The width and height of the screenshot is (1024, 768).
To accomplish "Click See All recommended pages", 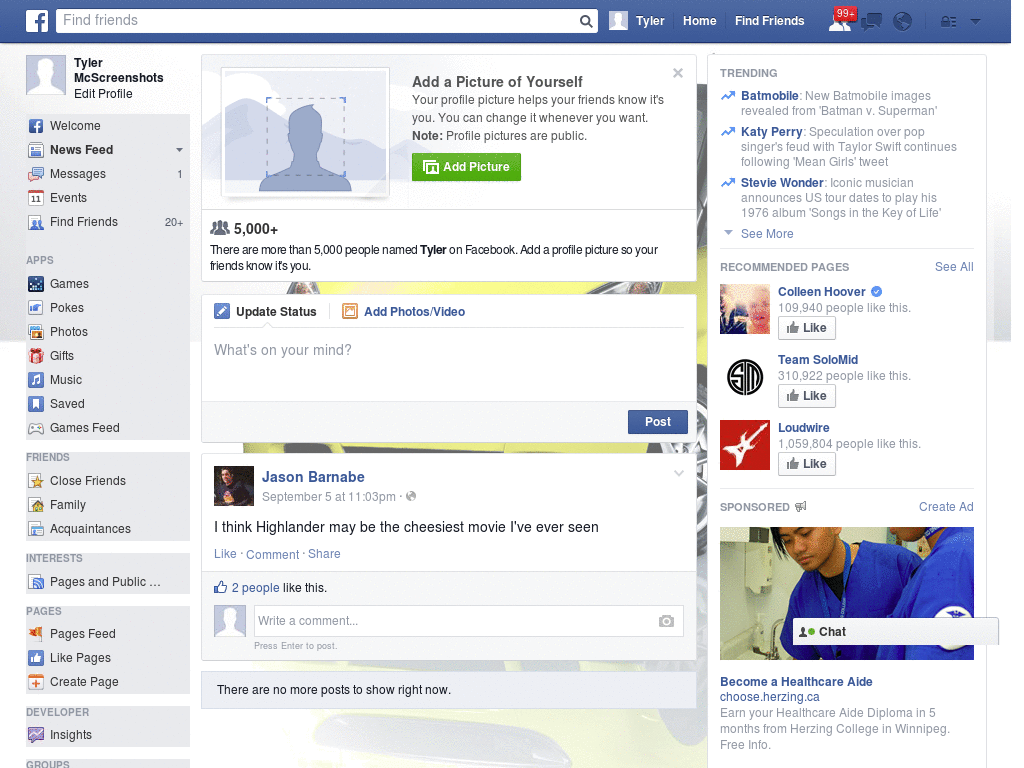I will coord(953,266).
